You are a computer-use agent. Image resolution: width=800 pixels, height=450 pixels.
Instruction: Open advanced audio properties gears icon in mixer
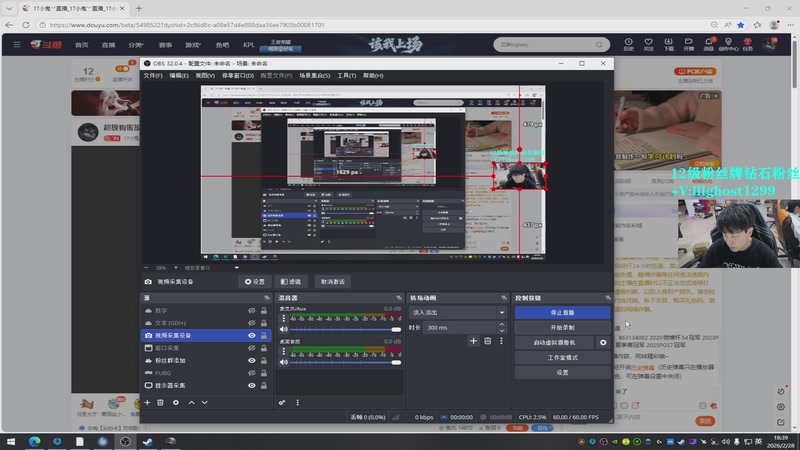282,403
